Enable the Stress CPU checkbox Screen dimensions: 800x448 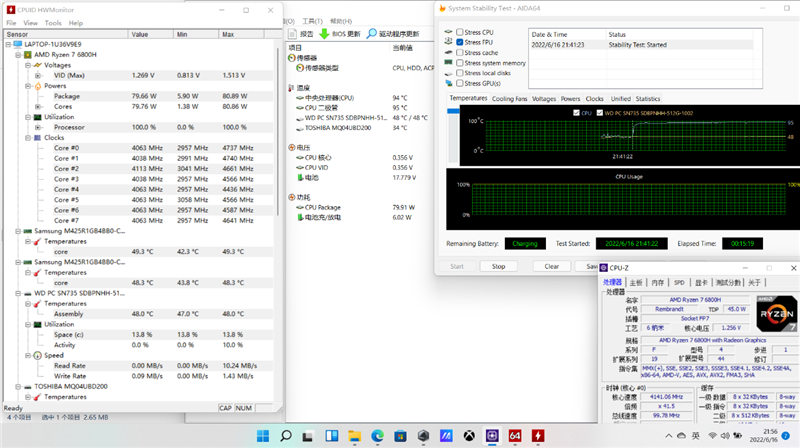(x=460, y=32)
